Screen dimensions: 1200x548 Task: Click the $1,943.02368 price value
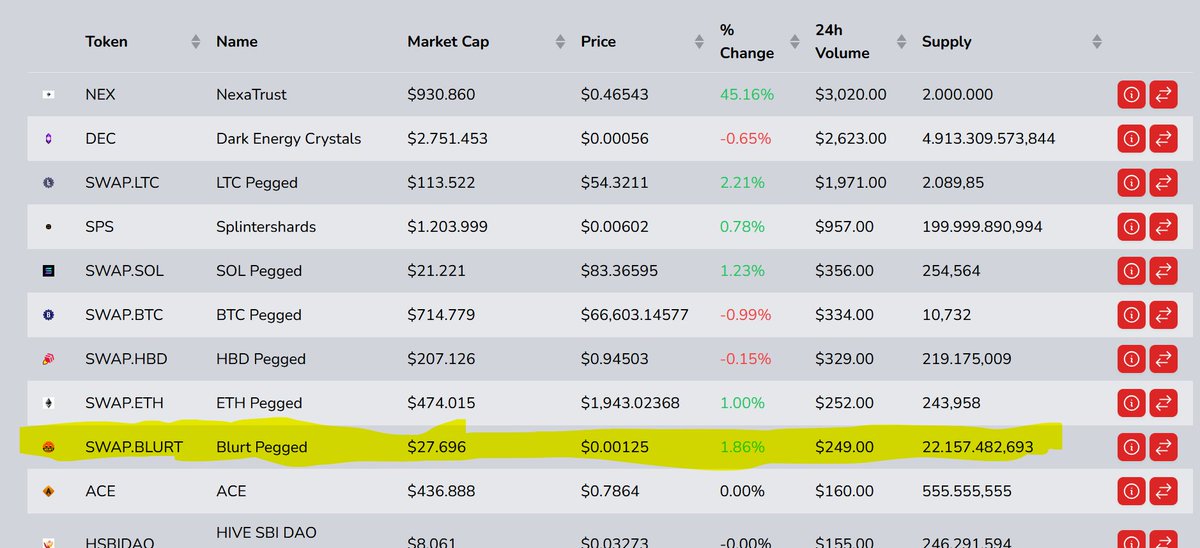click(630, 403)
